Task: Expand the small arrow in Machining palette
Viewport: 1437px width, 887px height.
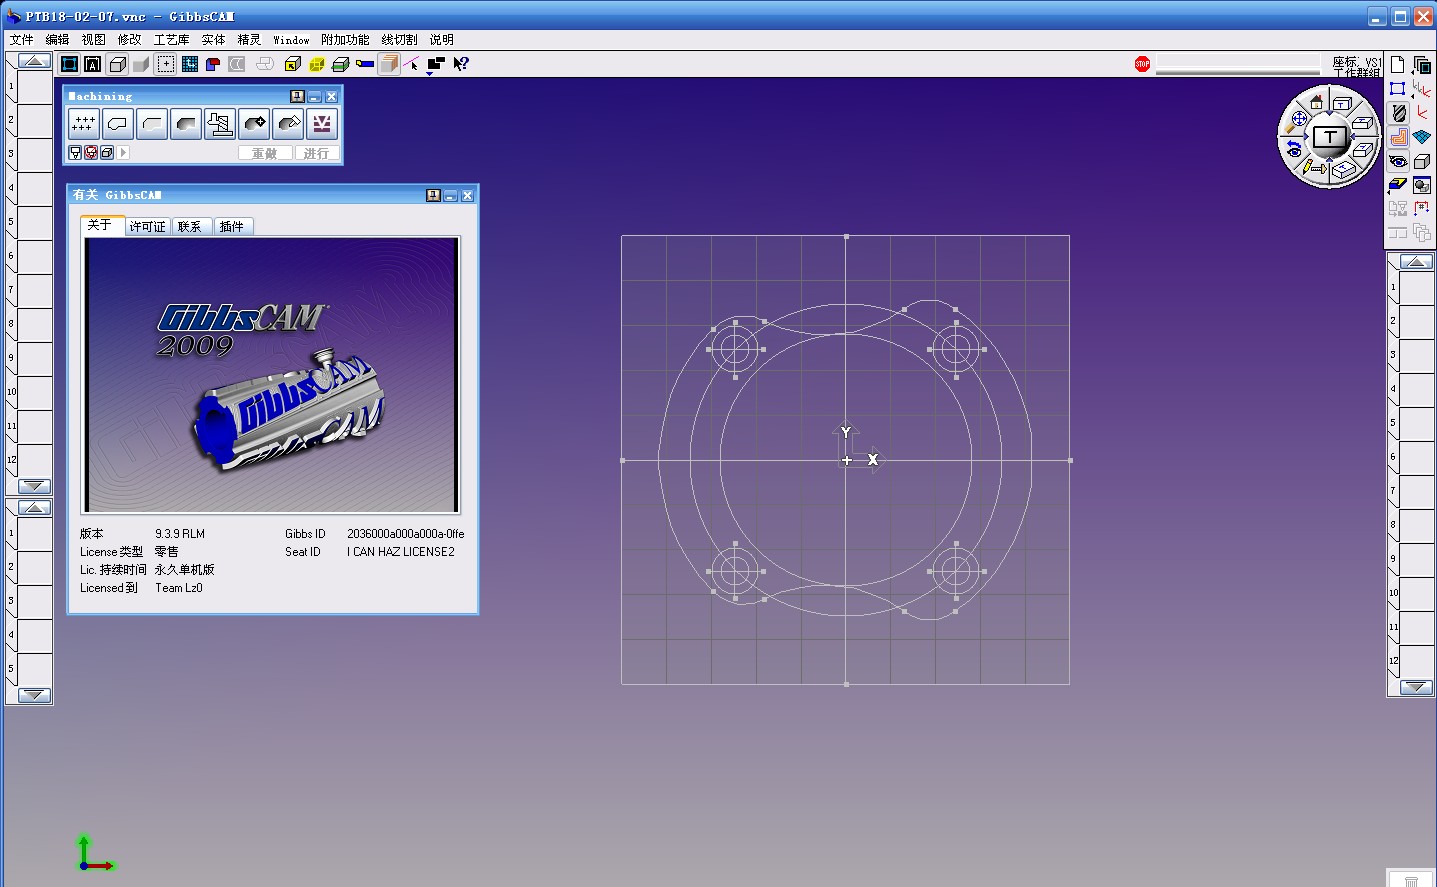Action: point(124,153)
